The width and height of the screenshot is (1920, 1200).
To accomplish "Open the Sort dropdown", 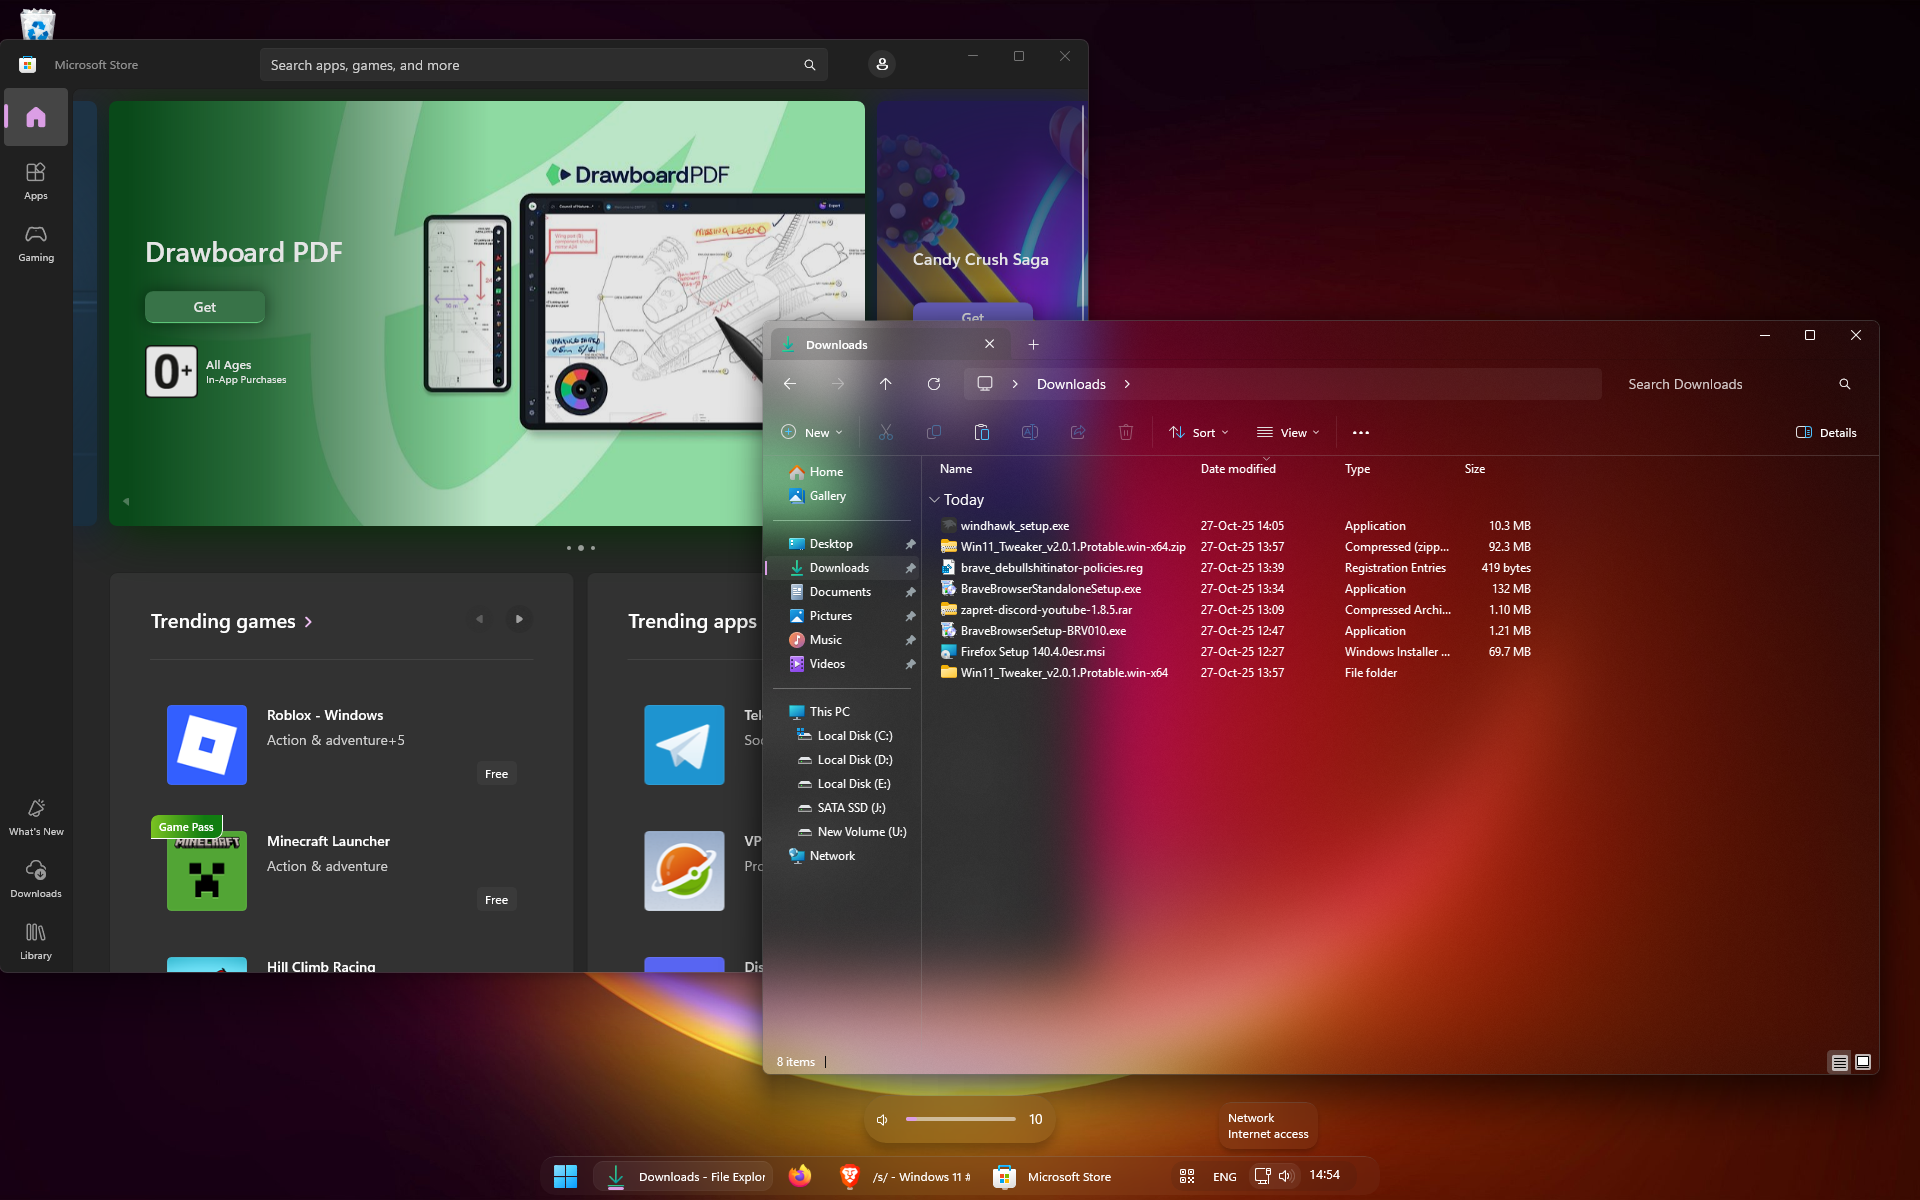I will pos(1199,432).
